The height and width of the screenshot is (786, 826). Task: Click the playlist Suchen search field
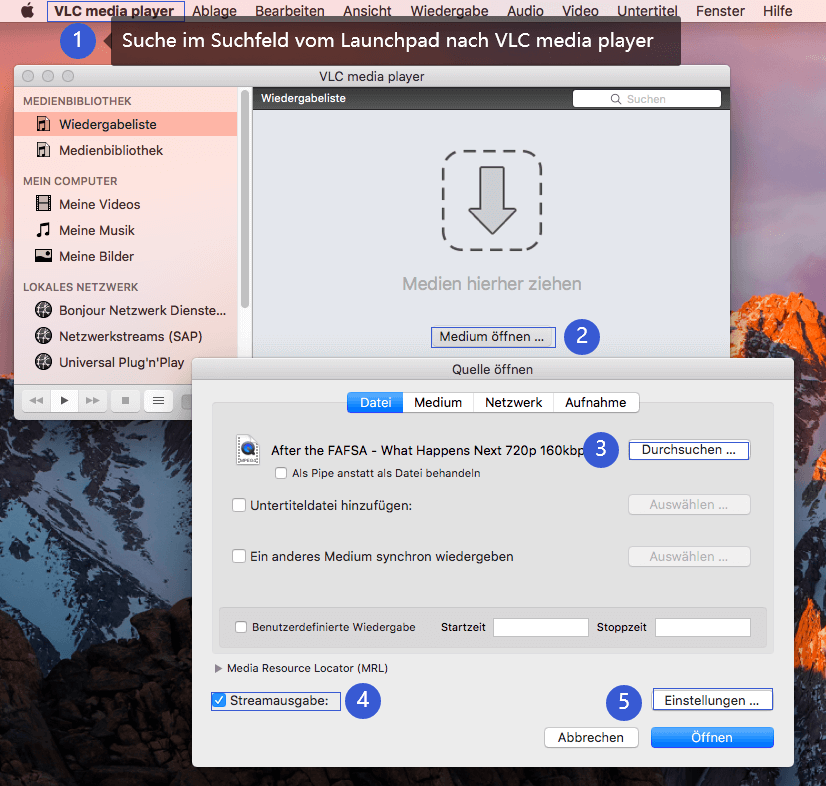tap(646, 99)
